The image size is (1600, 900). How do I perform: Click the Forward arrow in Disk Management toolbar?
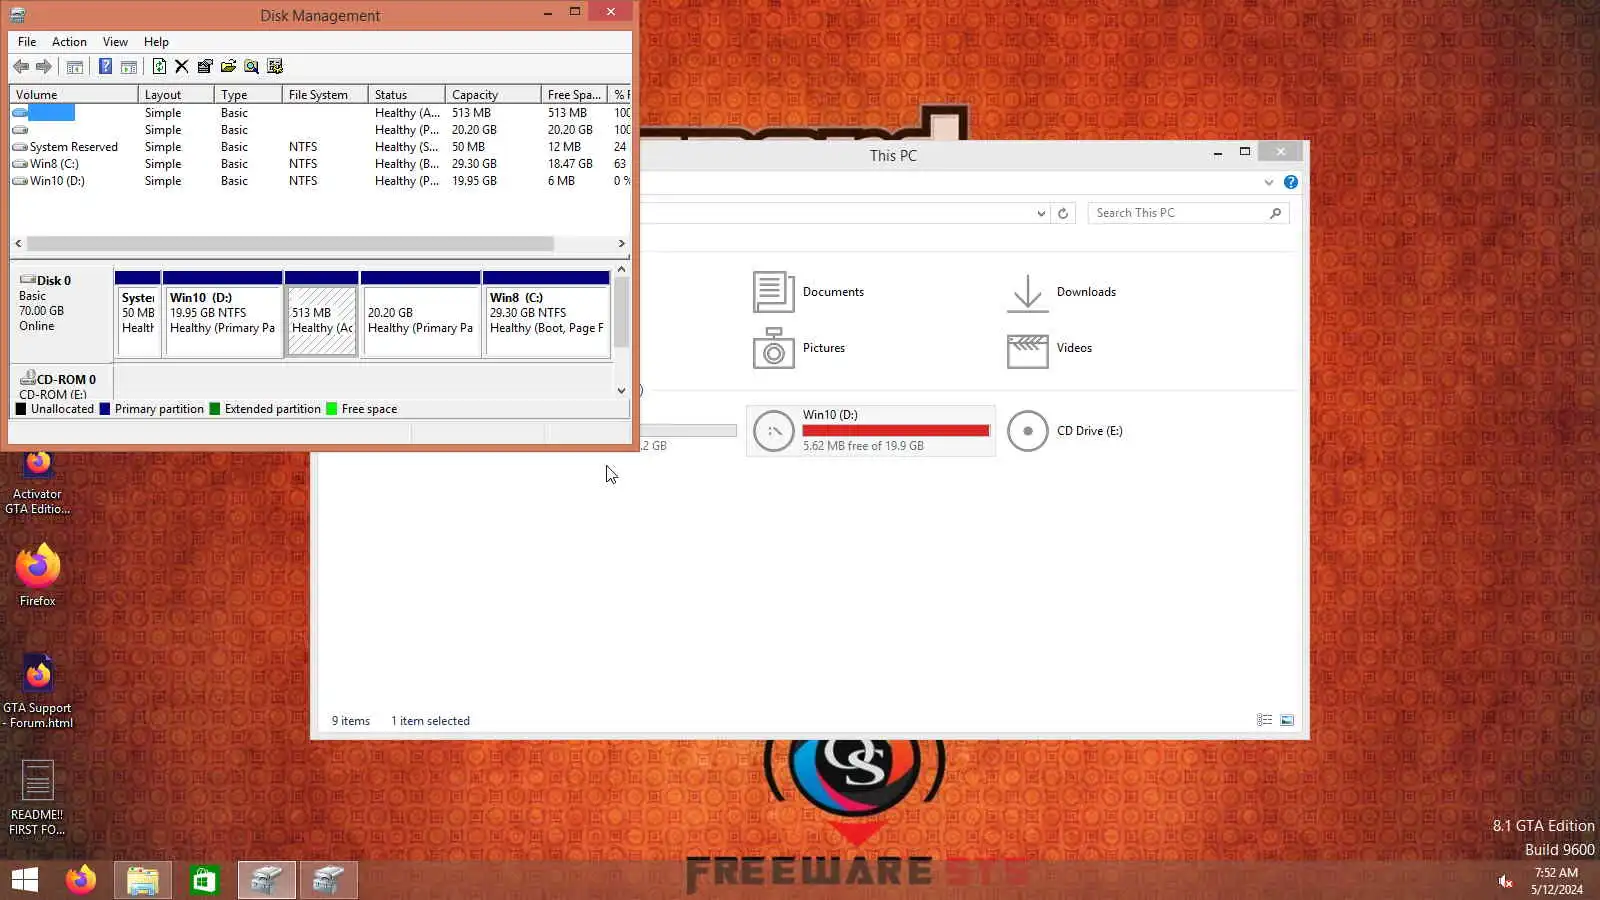44,66
